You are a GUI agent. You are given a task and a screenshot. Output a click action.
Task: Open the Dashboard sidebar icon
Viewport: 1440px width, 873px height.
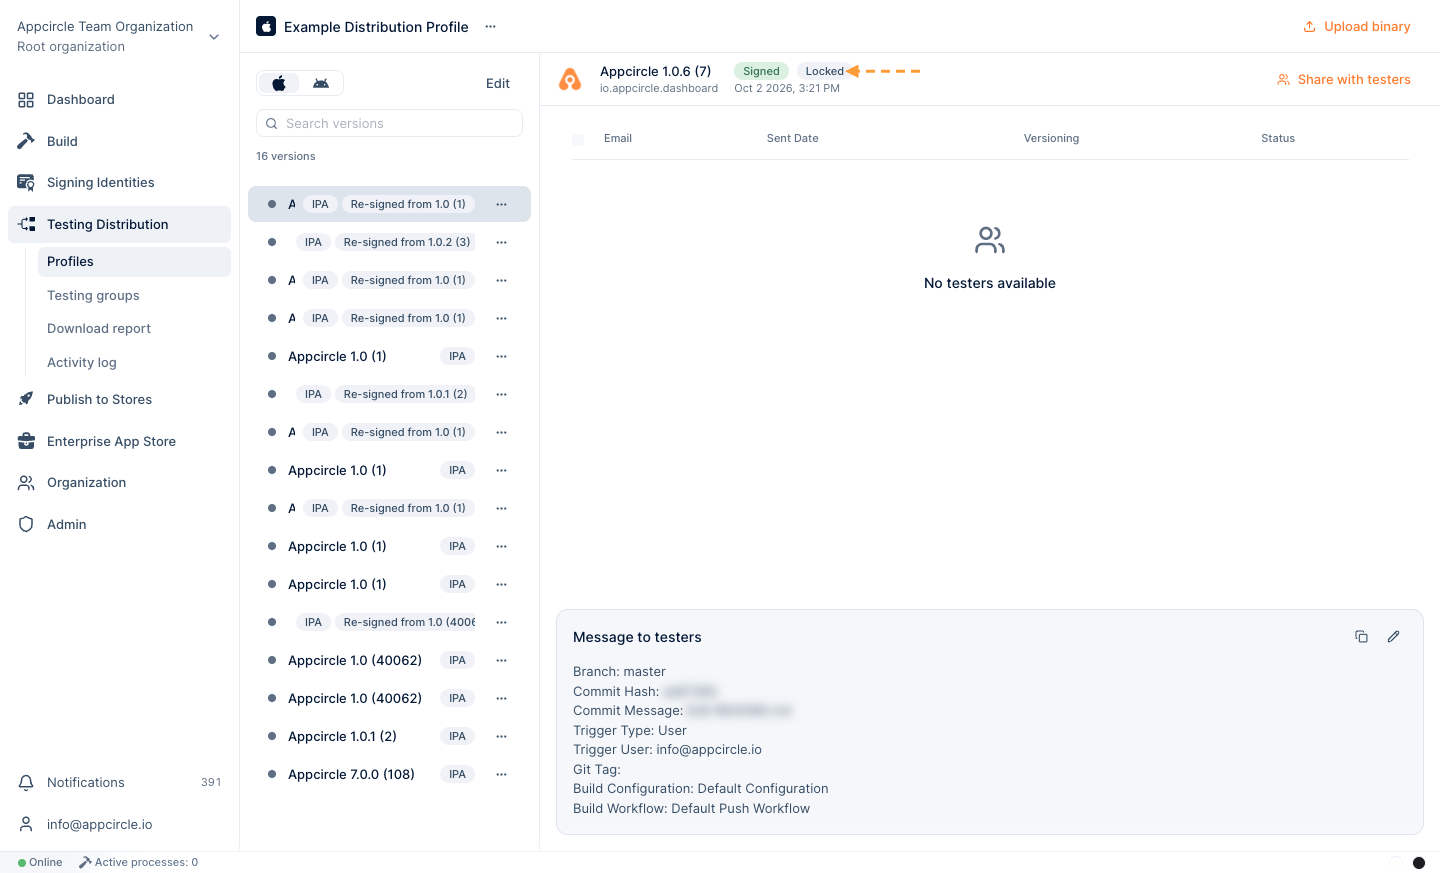[x=26, y=100]
